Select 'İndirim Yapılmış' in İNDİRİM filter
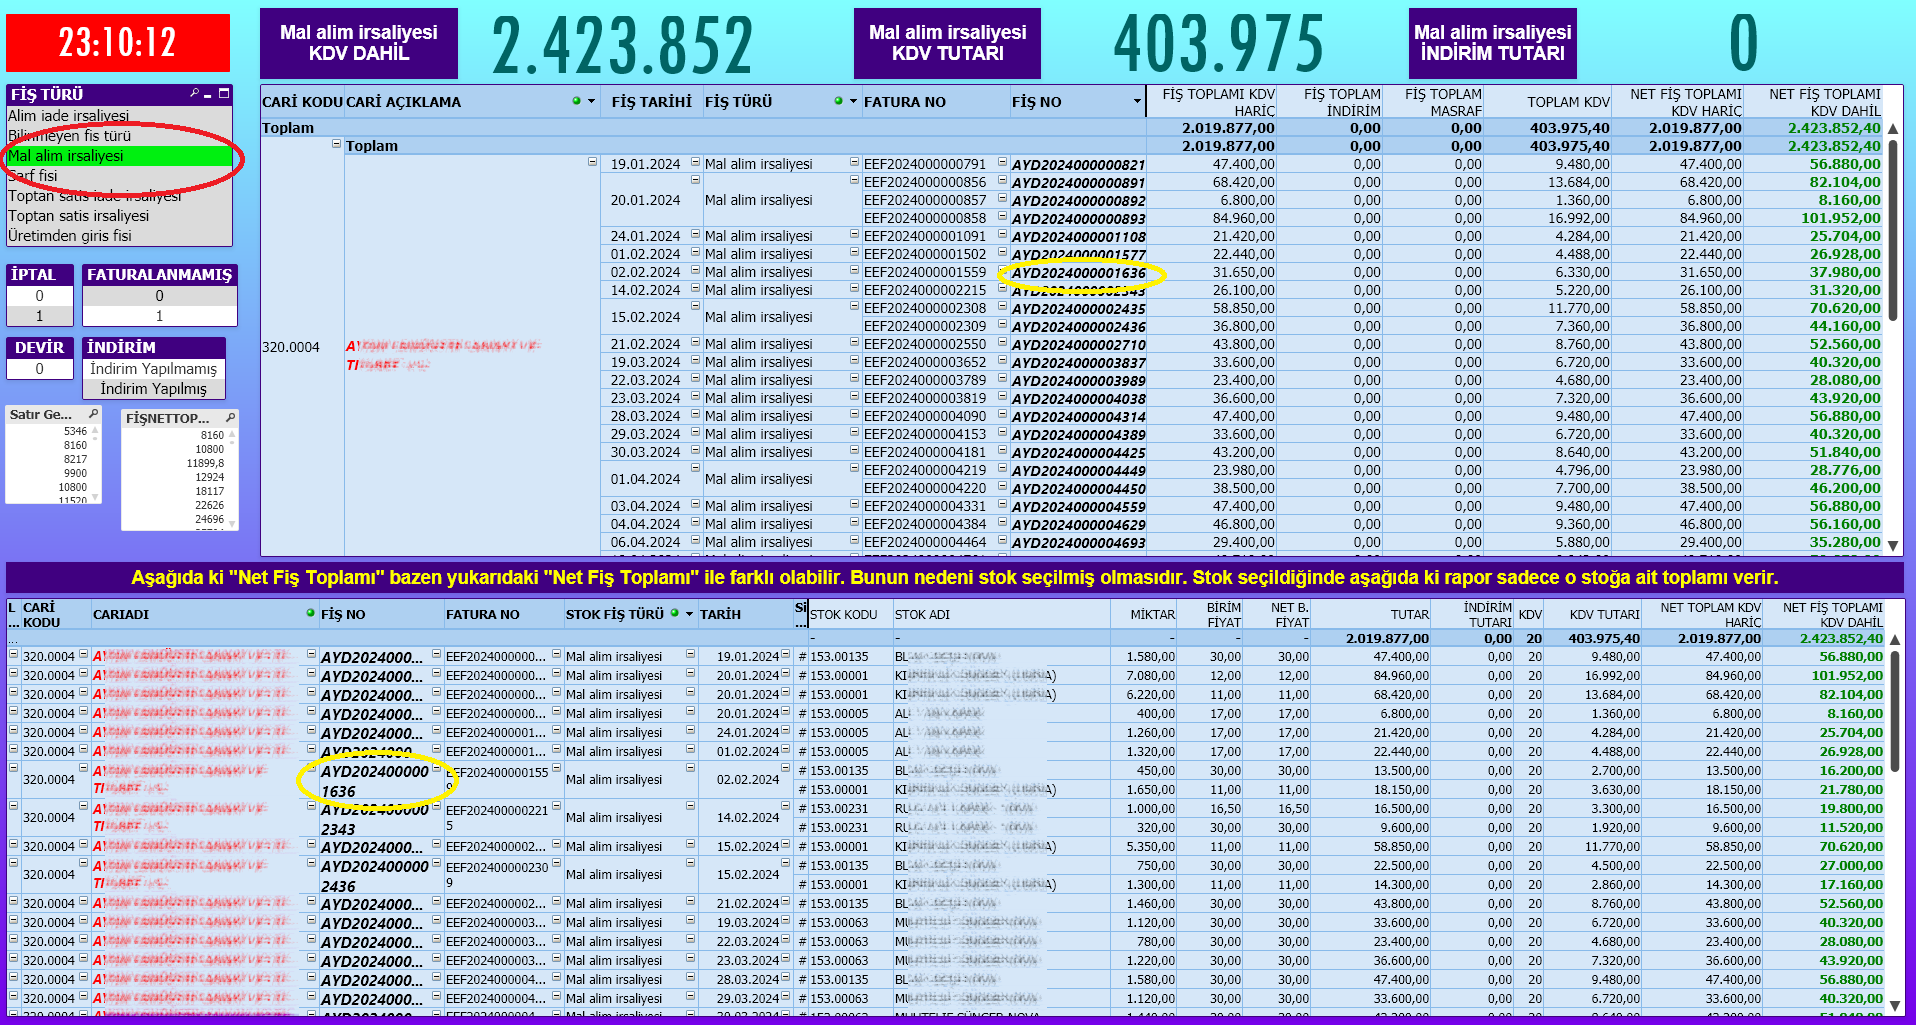The width and height of the screenshot is (1916, 1025). pos(153,389)
